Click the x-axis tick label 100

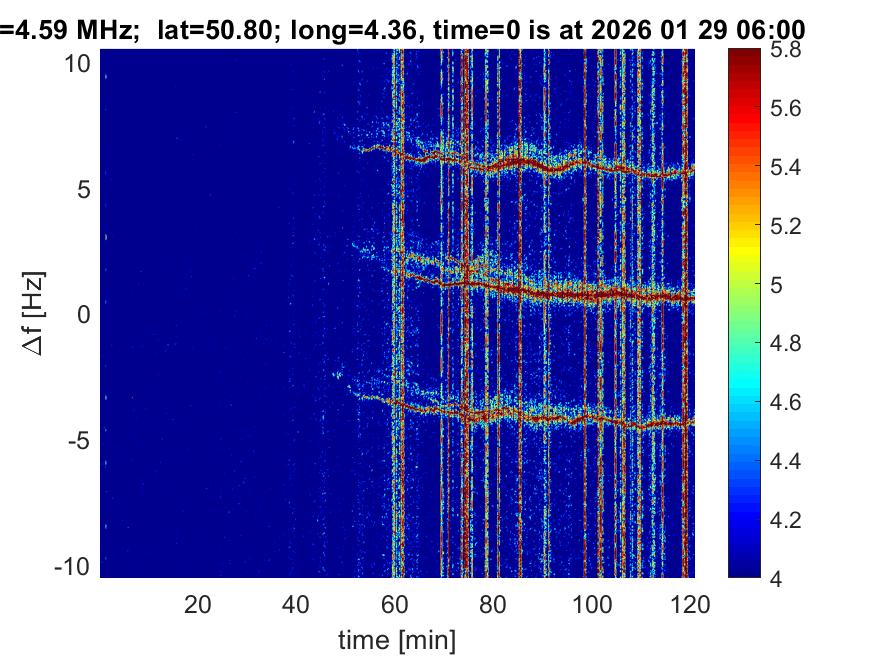pos(592,604)
